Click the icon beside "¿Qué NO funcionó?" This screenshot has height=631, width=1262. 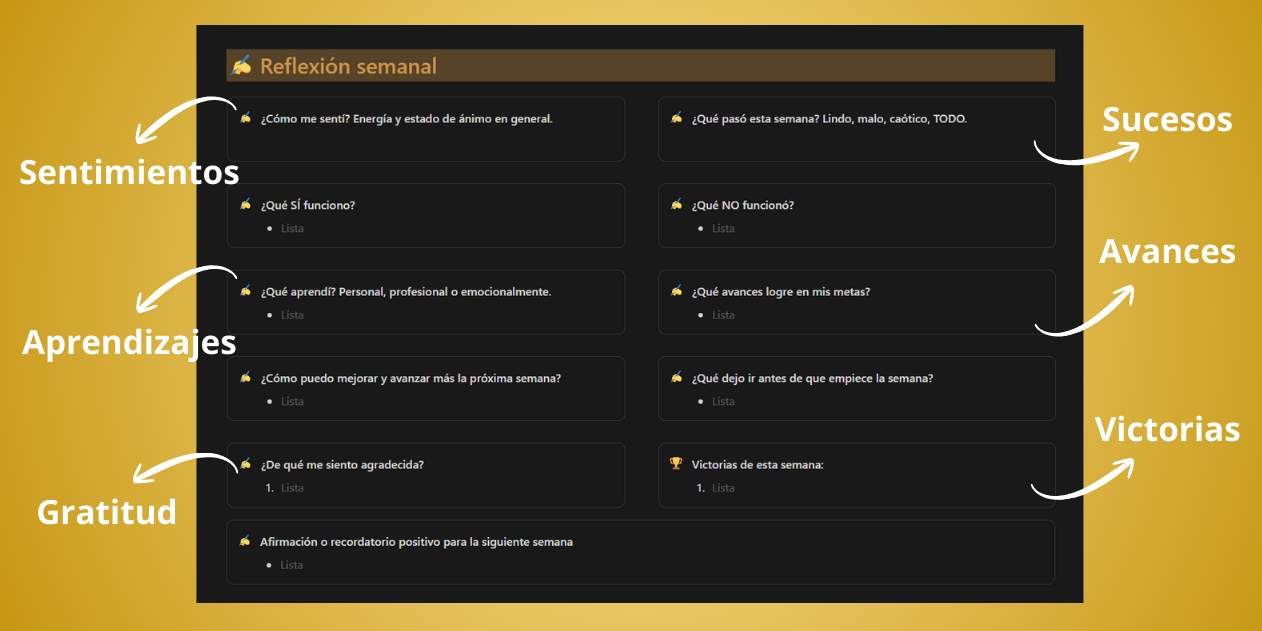(x=677, y=205)
